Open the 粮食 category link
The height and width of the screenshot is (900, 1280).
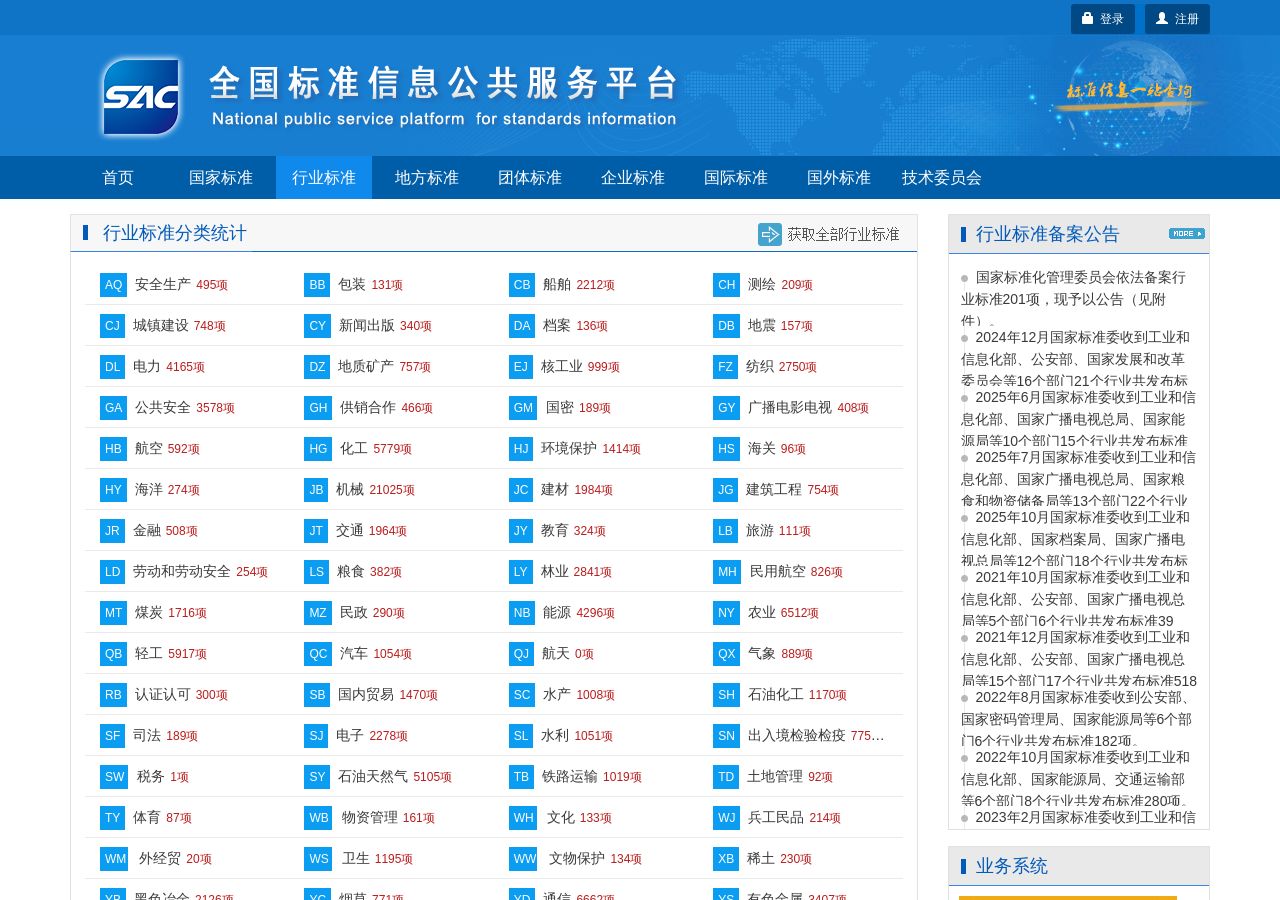351,572
